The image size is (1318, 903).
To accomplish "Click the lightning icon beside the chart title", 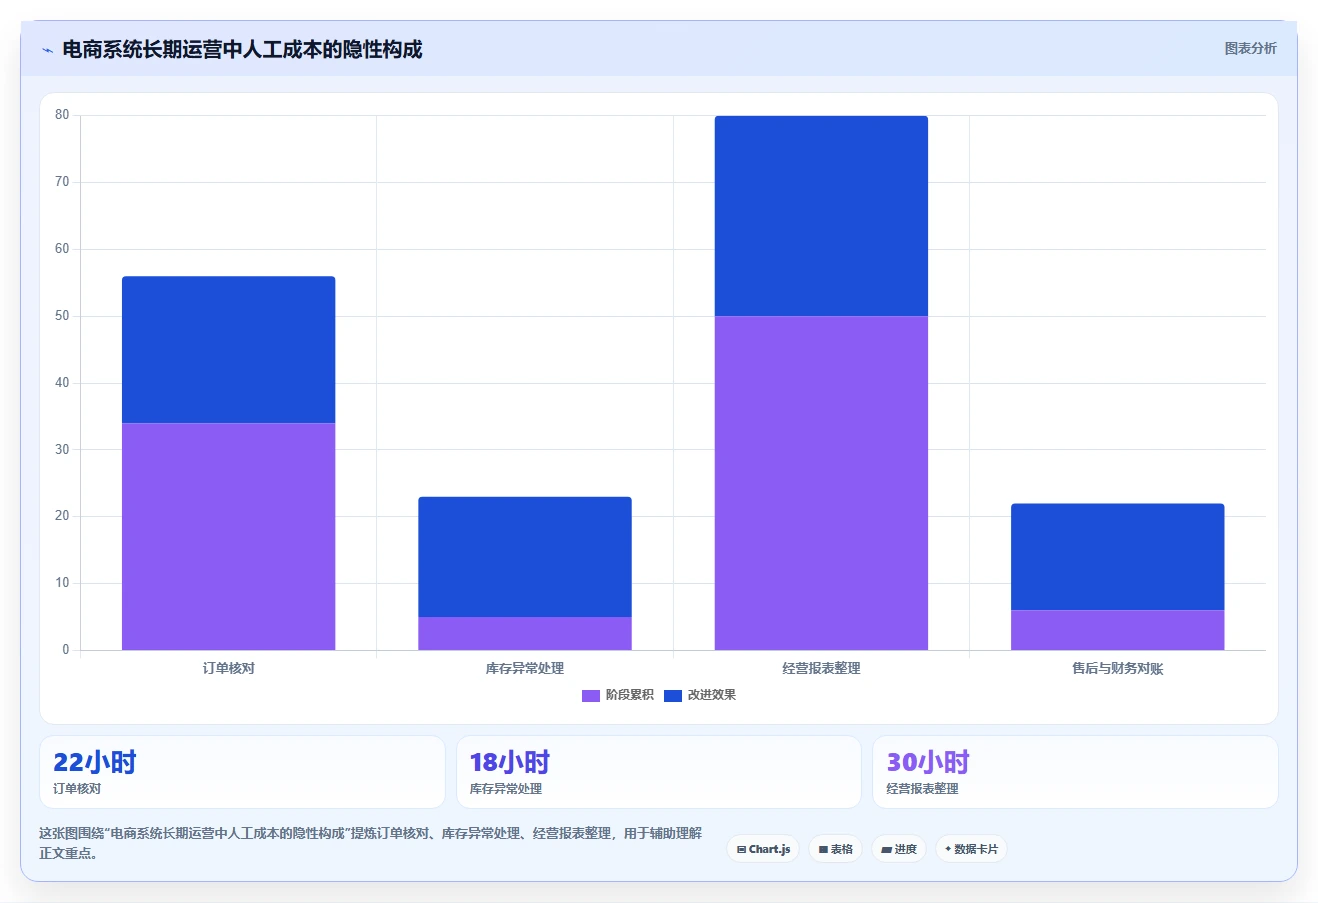I will tap(47, 50).
